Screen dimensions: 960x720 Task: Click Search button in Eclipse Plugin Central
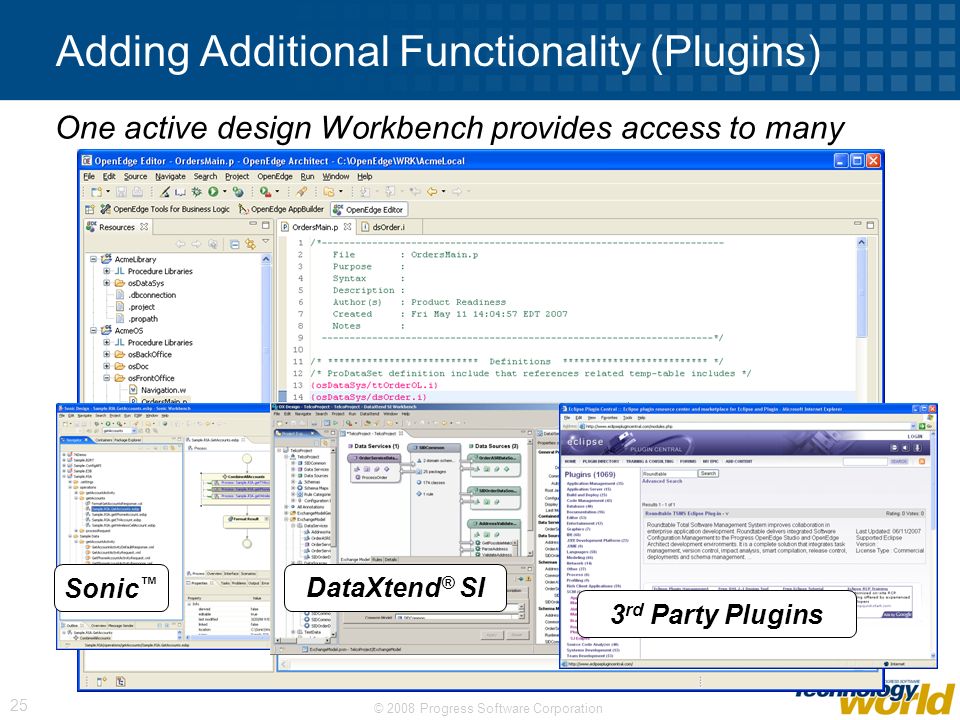708,473
